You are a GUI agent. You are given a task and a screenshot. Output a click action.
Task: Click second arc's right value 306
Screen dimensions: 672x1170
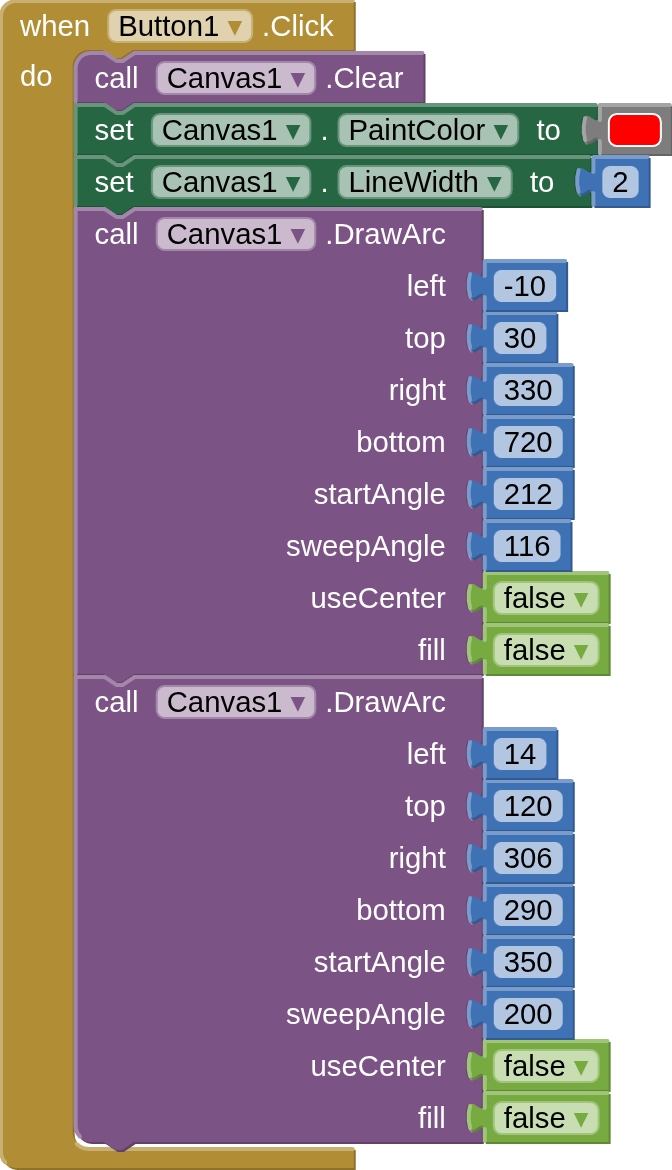pos(528,858)
